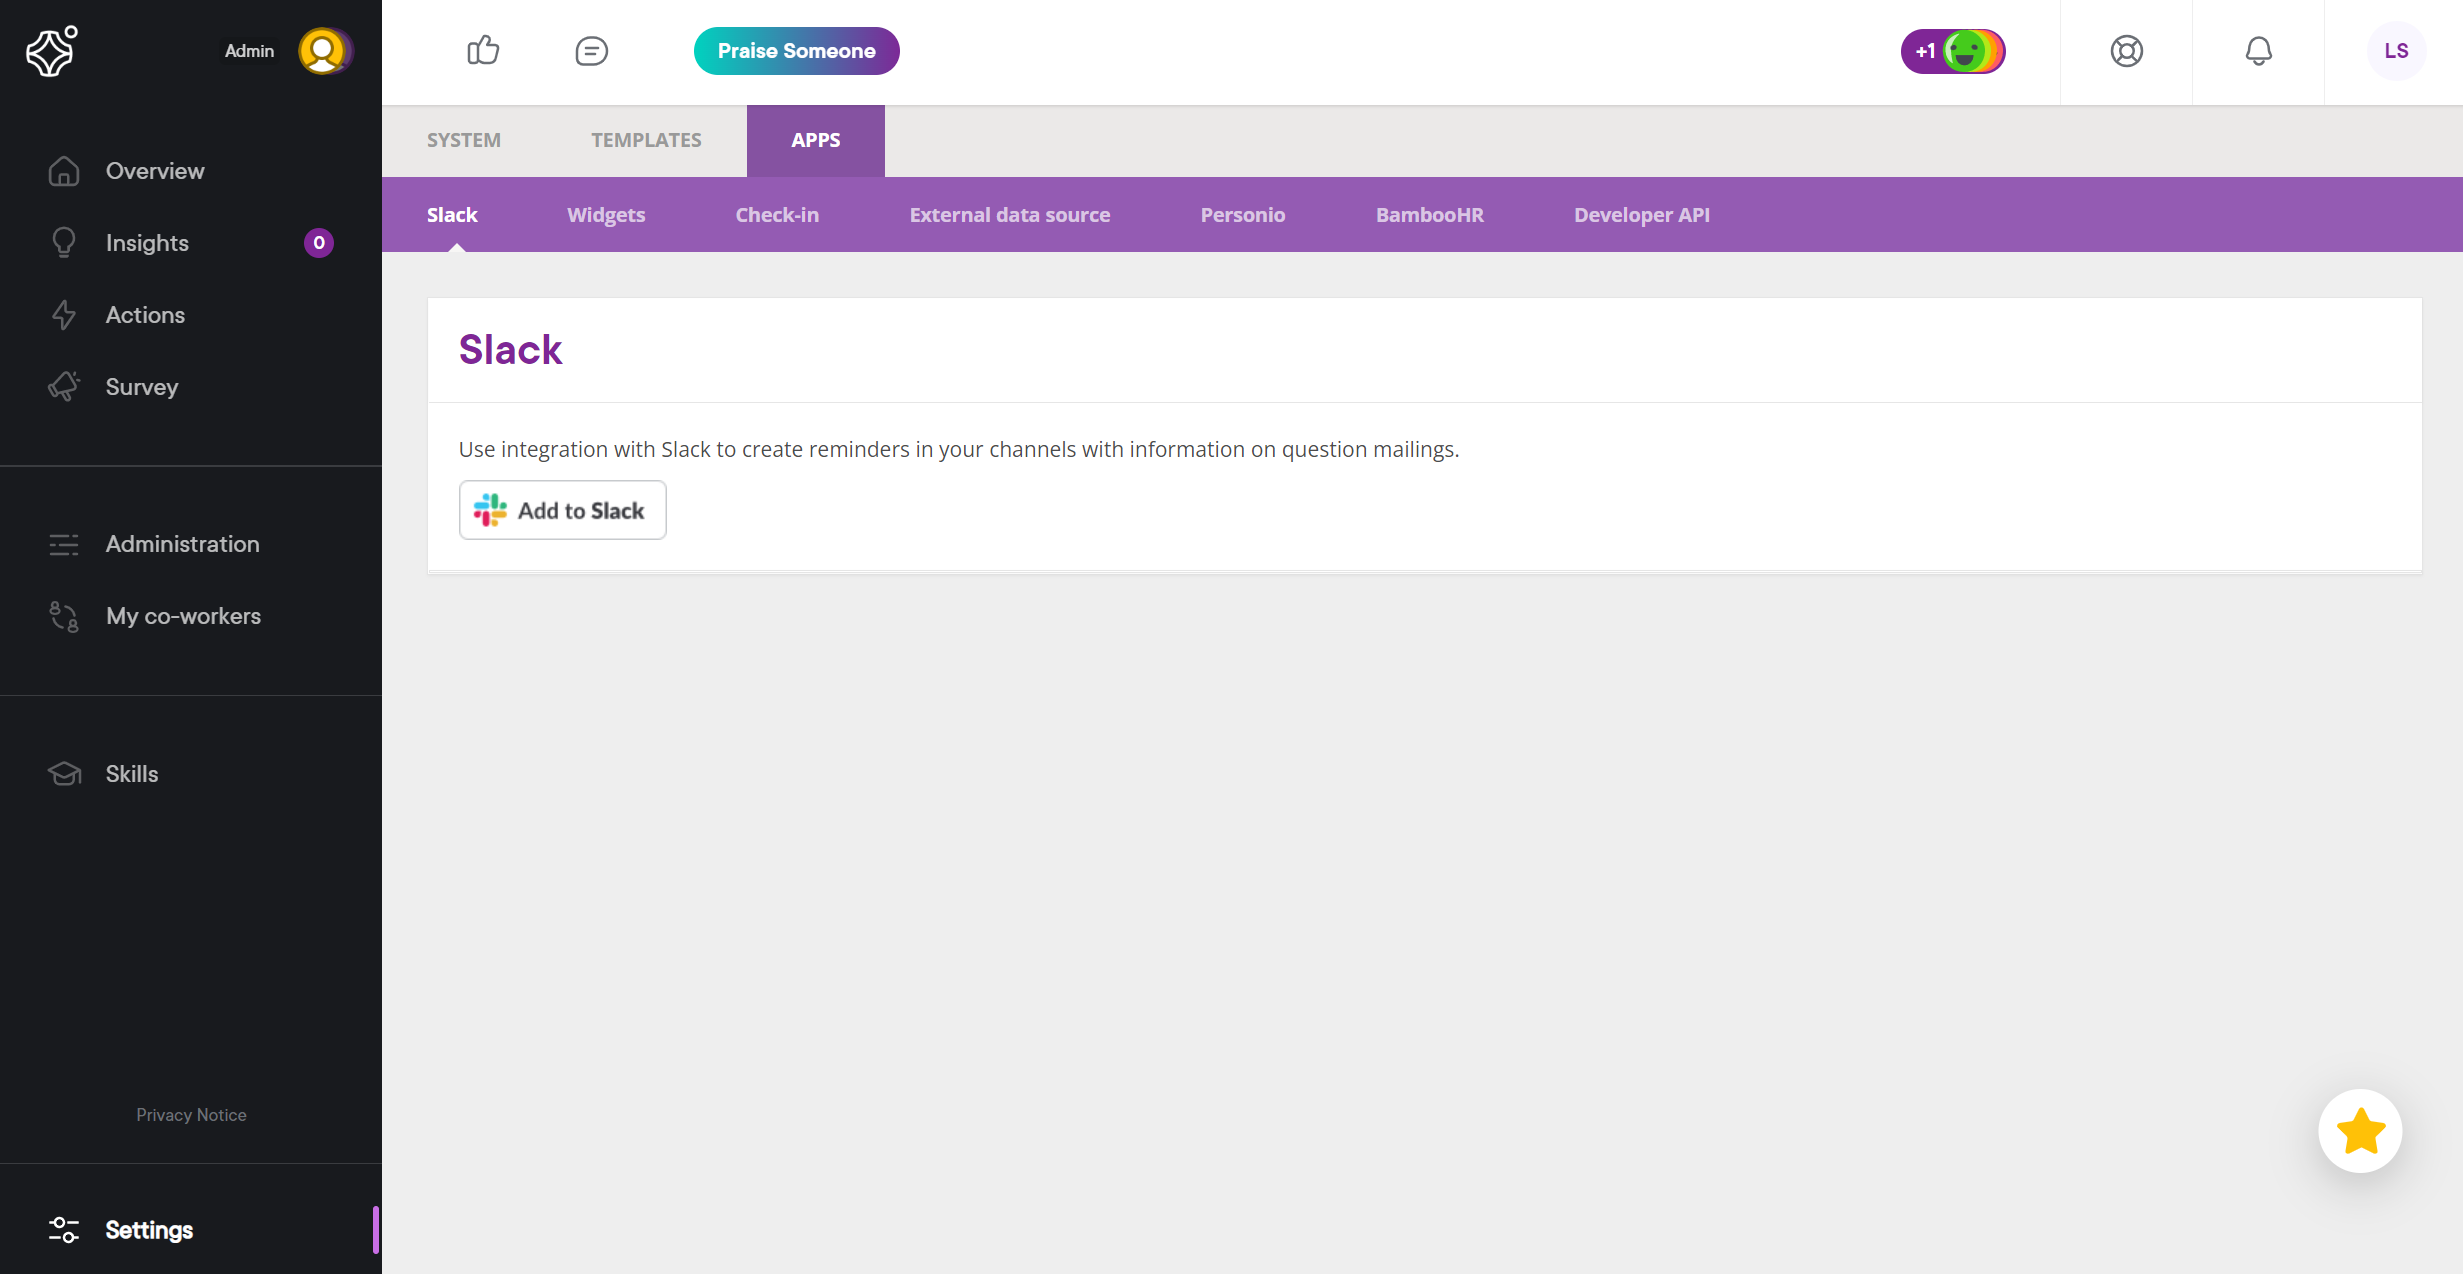Click the Slack heading in the panel
The width and height of the screenshot is (2463, 1274).
pyautogui.click(x=510, y=350)
